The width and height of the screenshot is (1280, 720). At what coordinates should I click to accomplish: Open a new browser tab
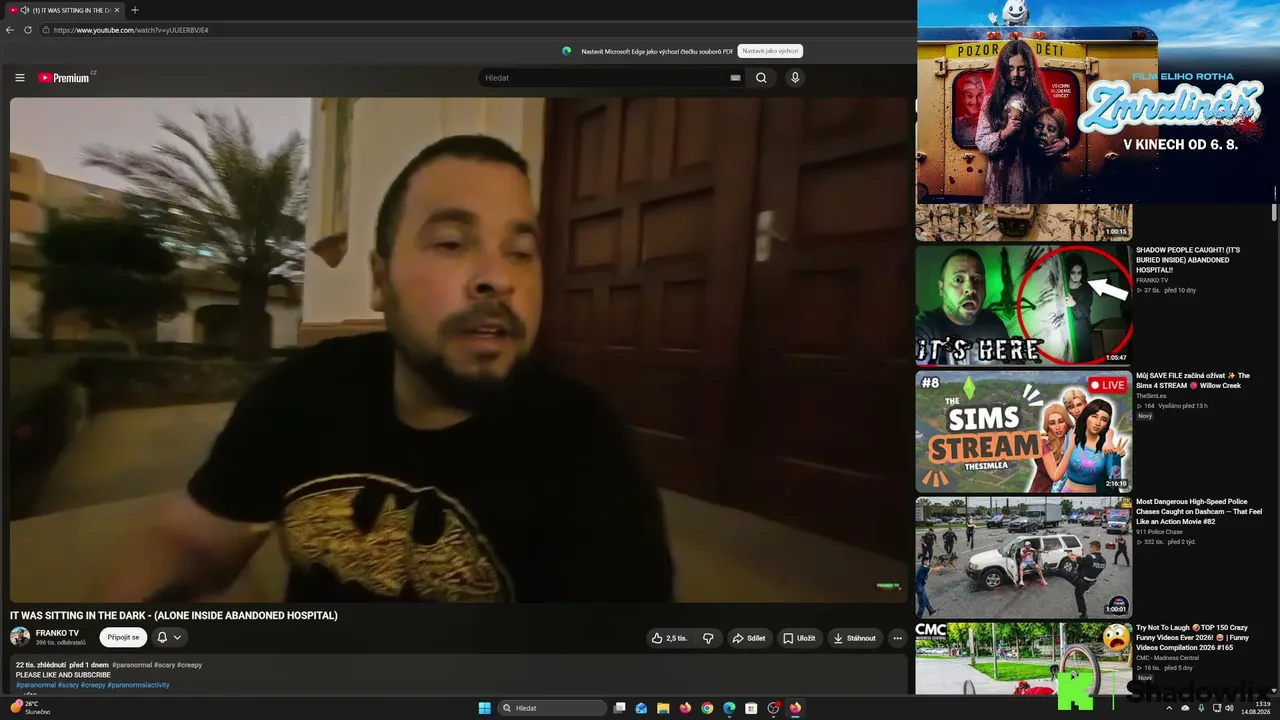click(135, 10)
